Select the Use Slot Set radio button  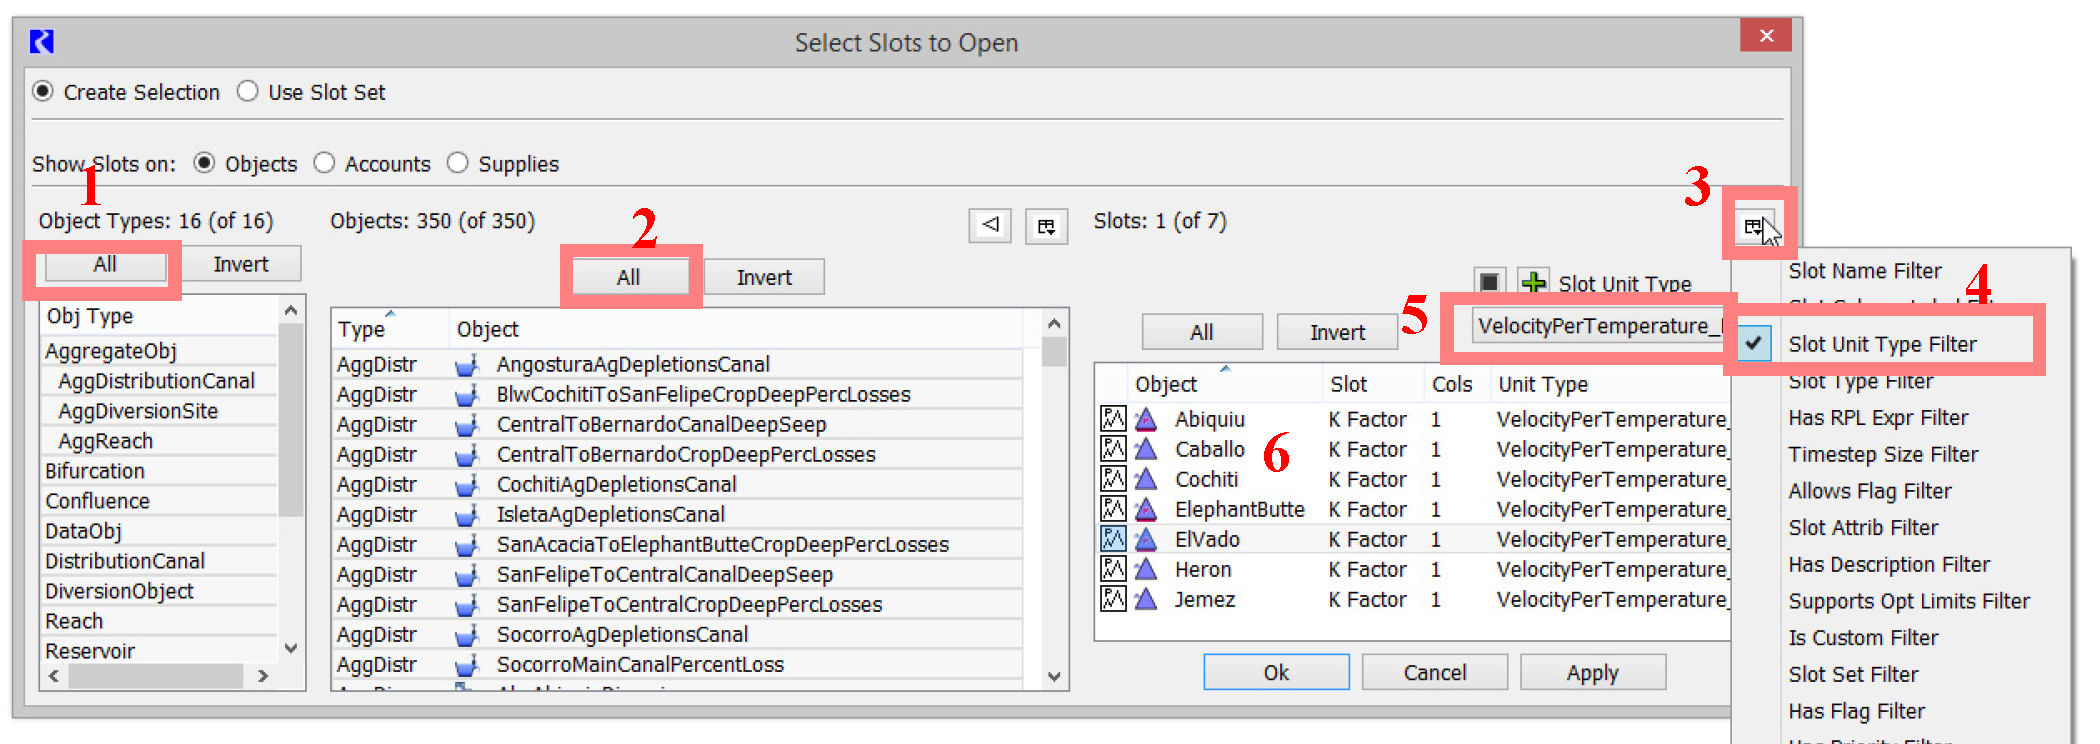[x=248, y=92]
